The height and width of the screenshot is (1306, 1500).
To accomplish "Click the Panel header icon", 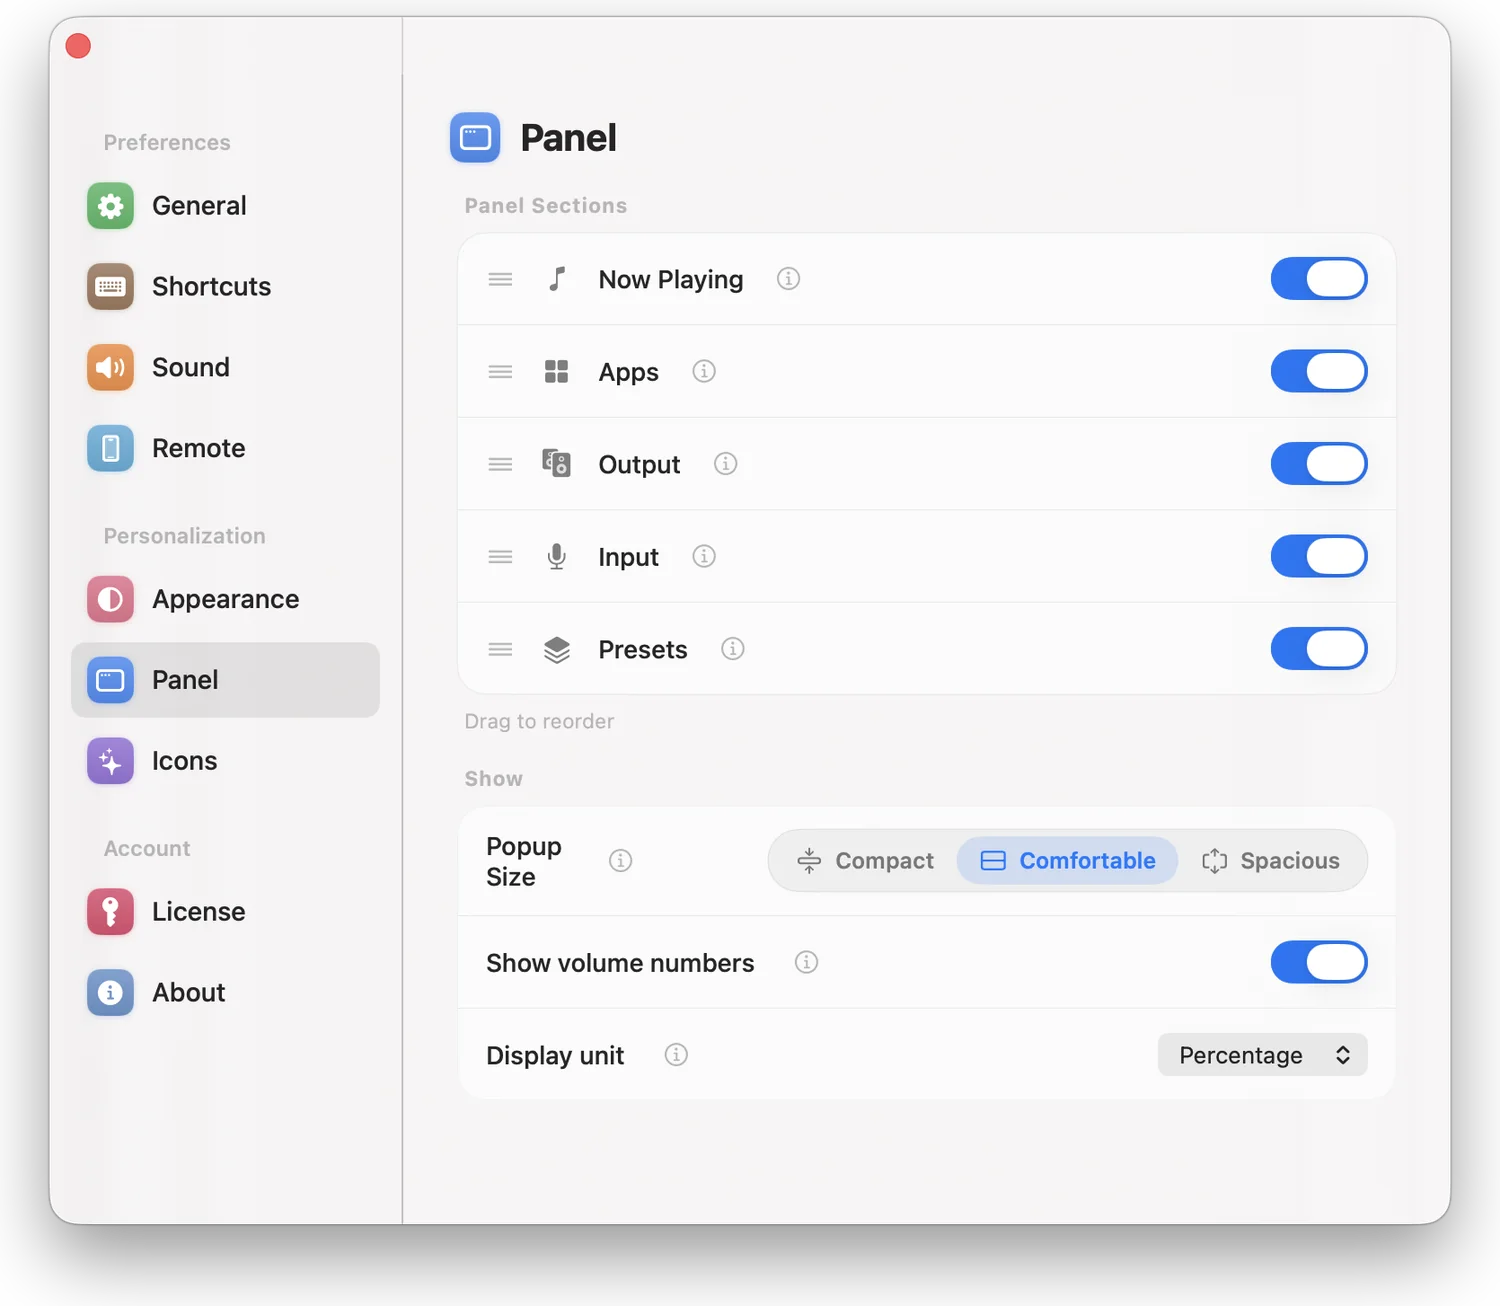I will tap(475, 137).
